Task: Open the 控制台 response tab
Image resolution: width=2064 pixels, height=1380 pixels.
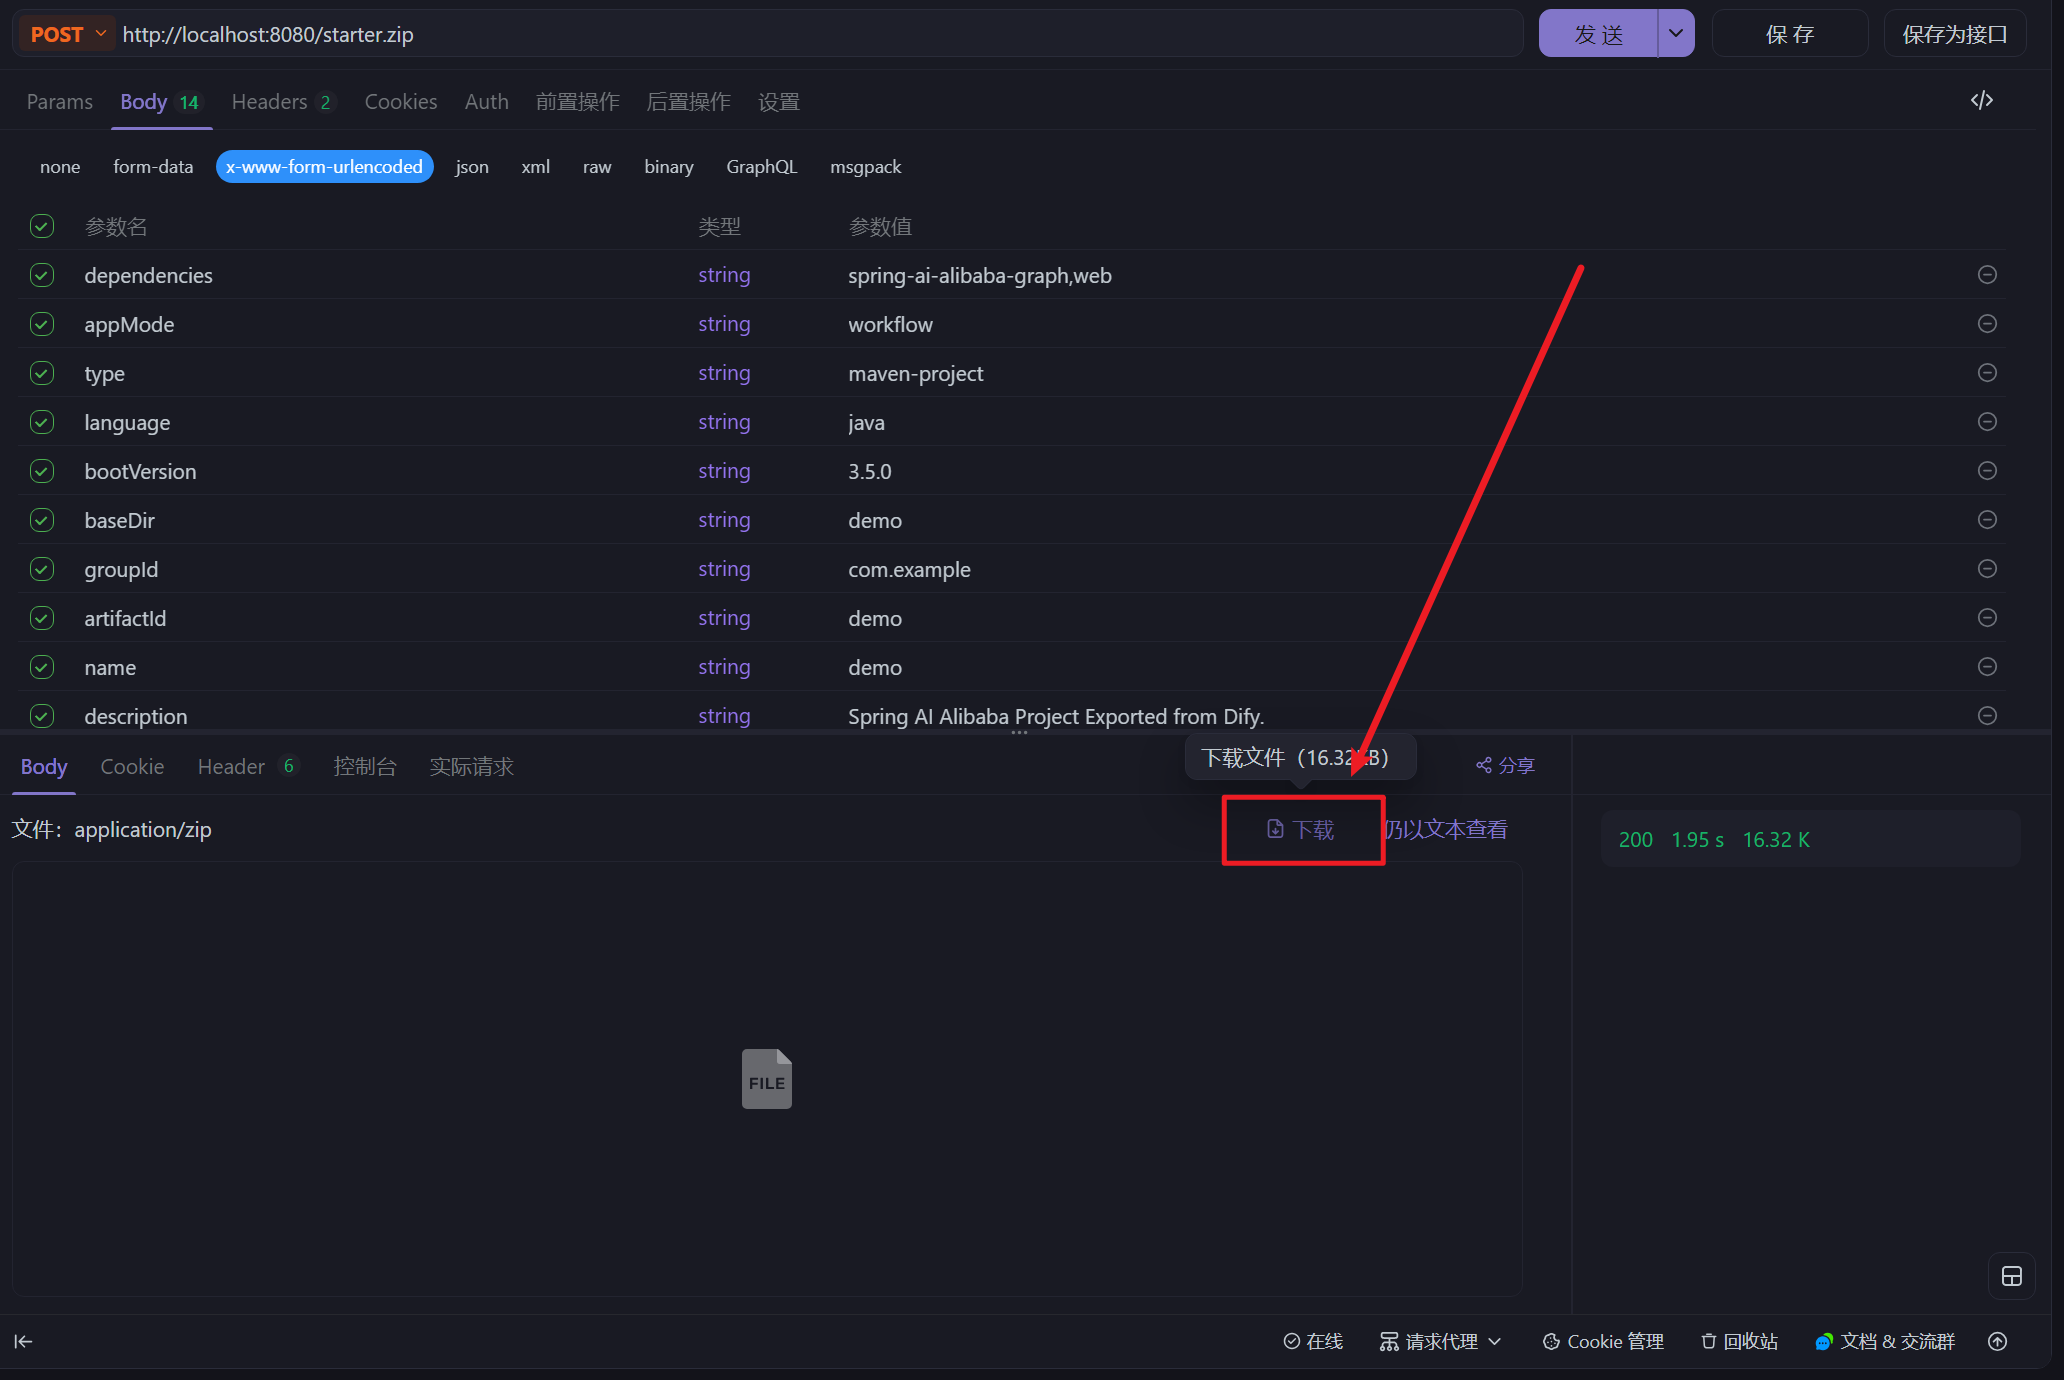Action: (x=365, y=766)
